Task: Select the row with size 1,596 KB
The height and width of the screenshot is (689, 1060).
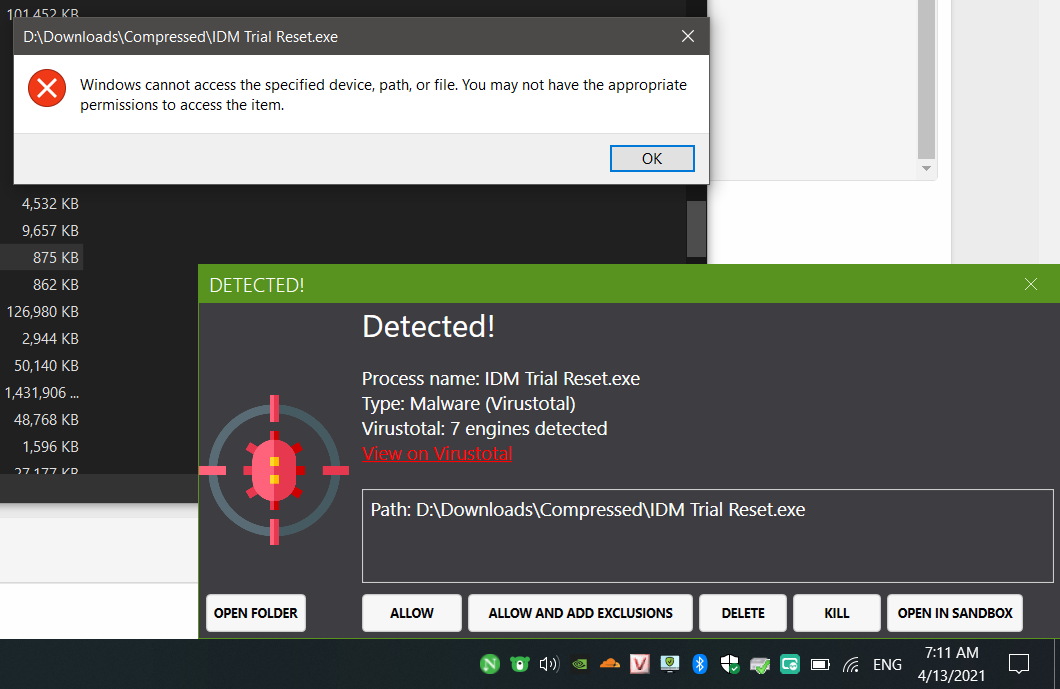Action: coord(41,447)
